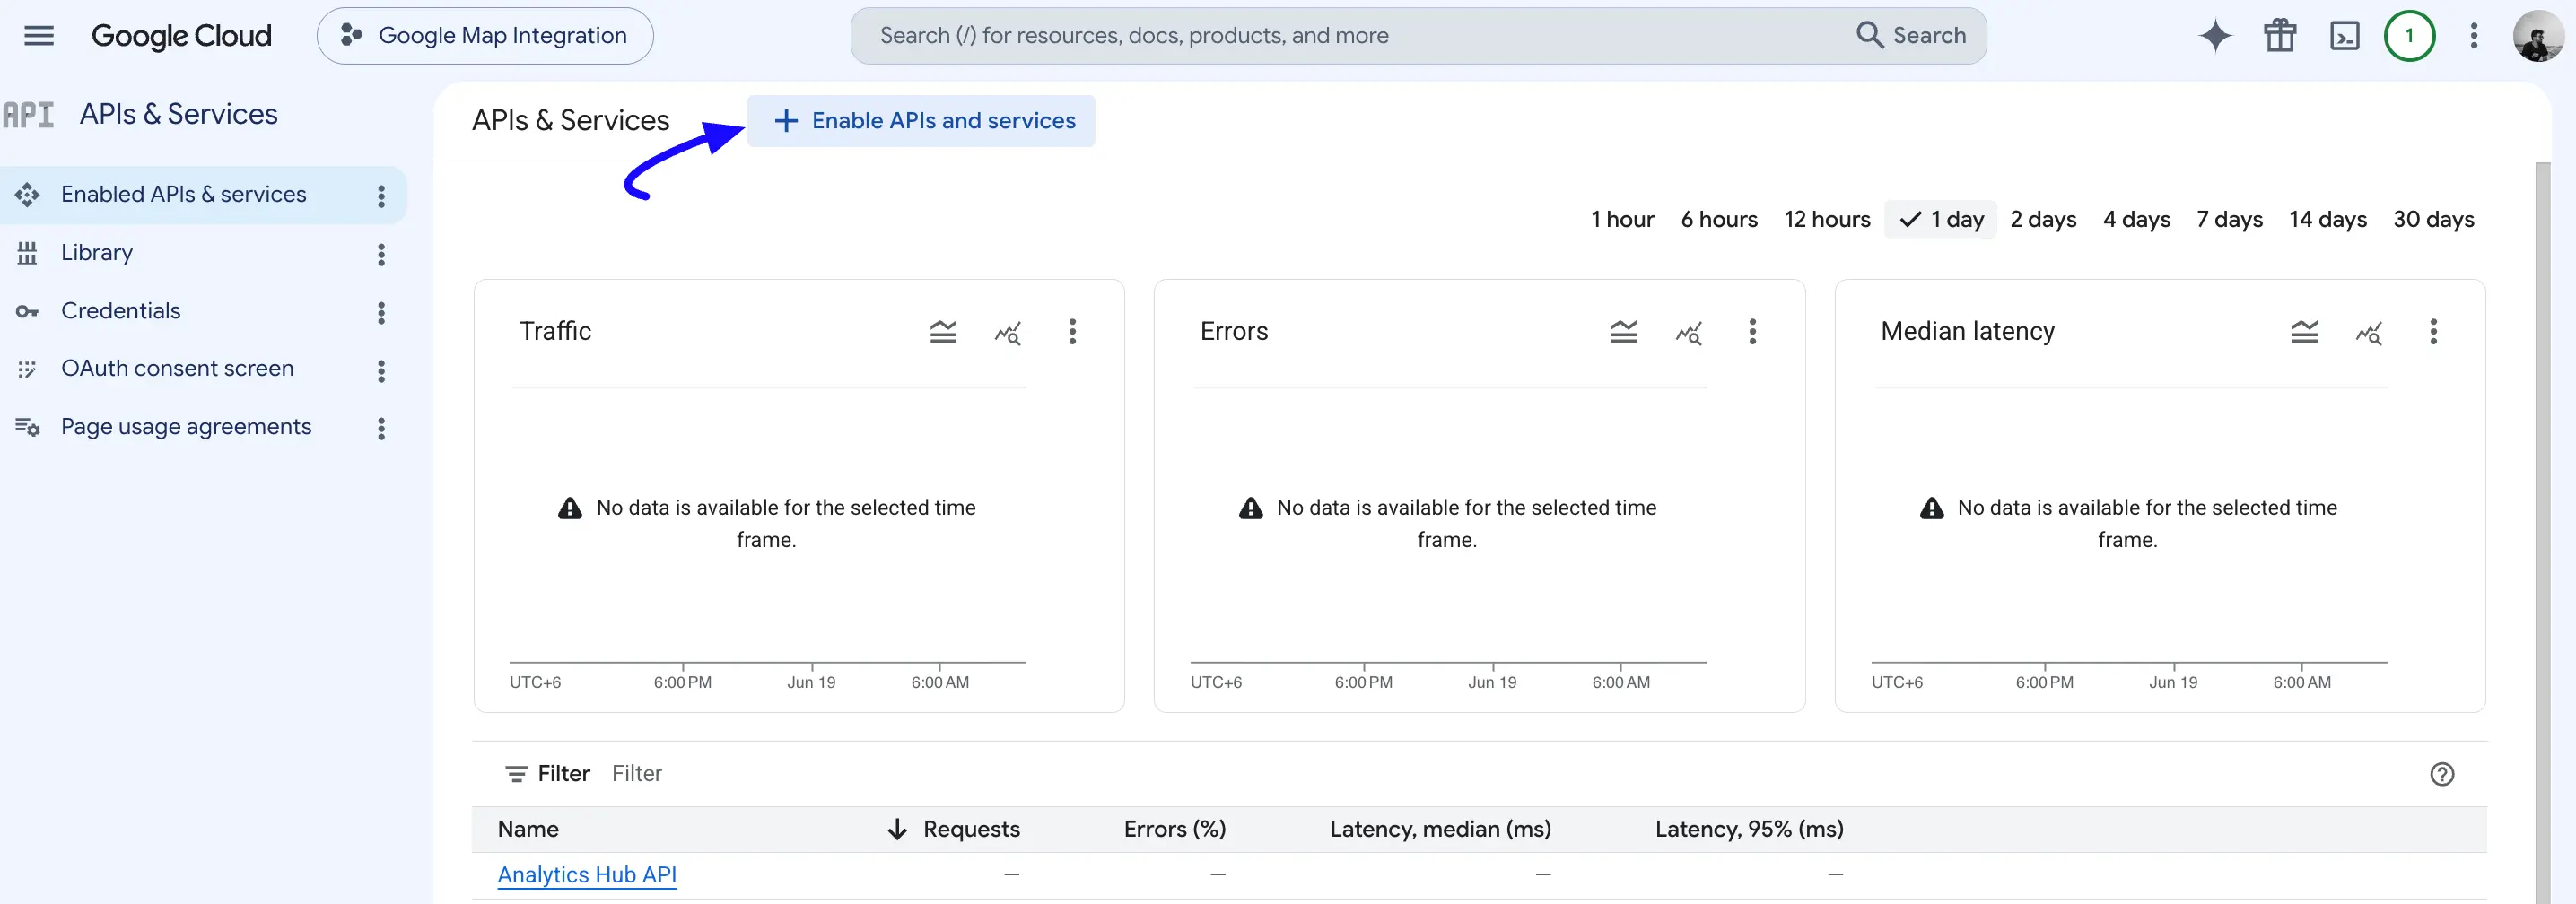This screenshot has width=2576, height=904.
Task: Click the APIs & Services page heading
Action: pyautogui.click(x=570, y=121)
